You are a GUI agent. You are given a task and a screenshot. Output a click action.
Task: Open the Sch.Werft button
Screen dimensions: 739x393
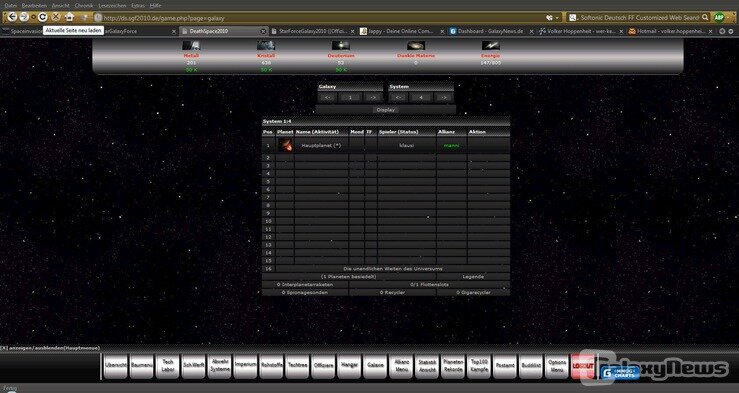coord(194,366)
